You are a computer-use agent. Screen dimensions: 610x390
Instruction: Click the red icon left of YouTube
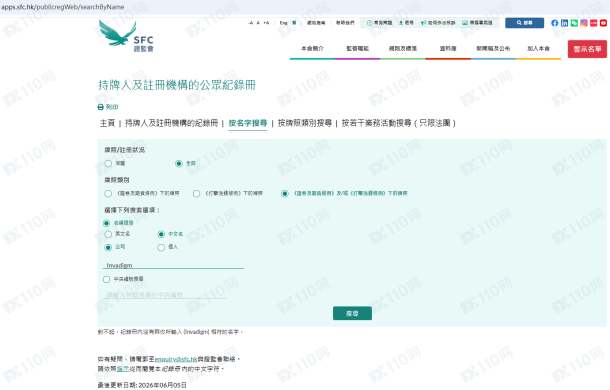tap(594, 23)
